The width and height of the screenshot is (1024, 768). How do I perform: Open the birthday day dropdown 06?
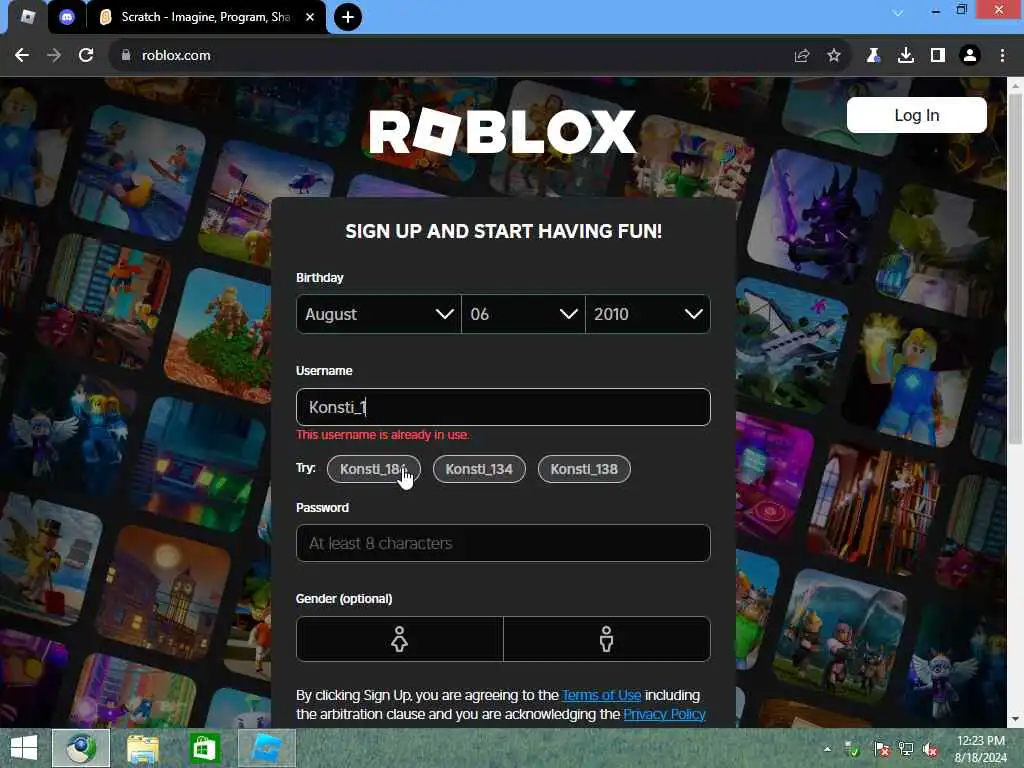pyautogui.click(x=523, y=314)
